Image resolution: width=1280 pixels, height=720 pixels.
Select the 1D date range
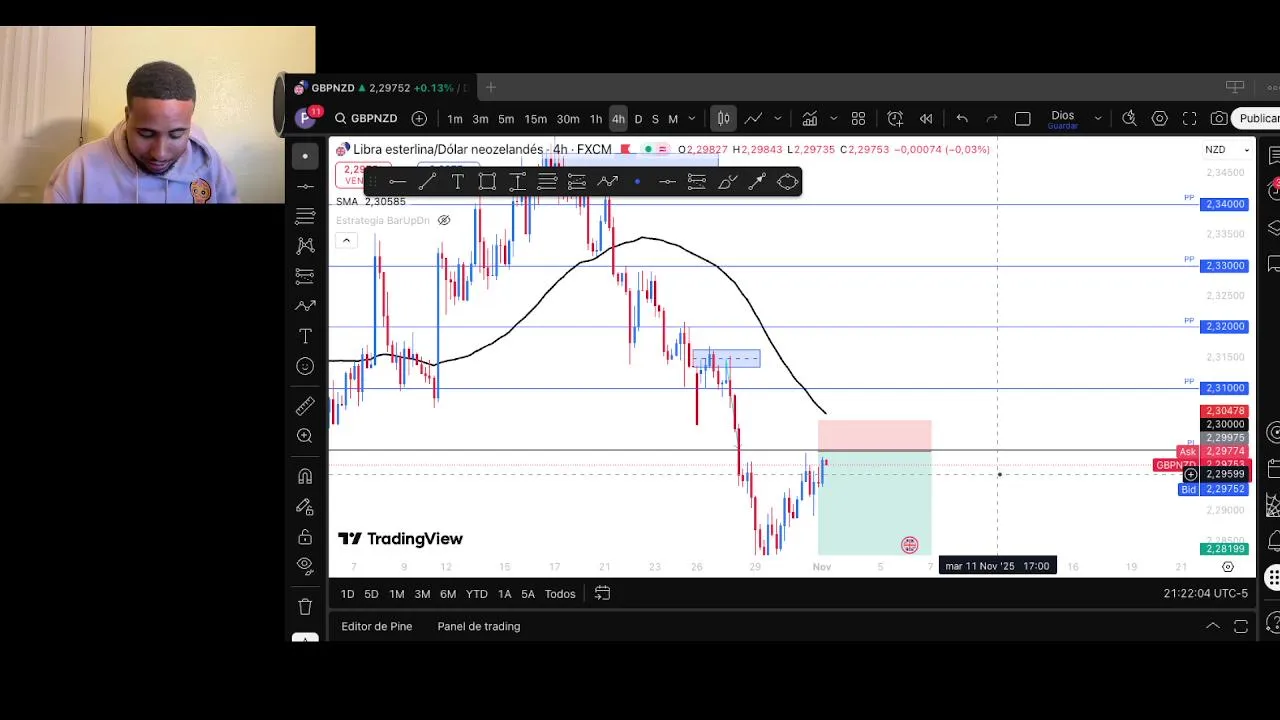click(347, 594)
